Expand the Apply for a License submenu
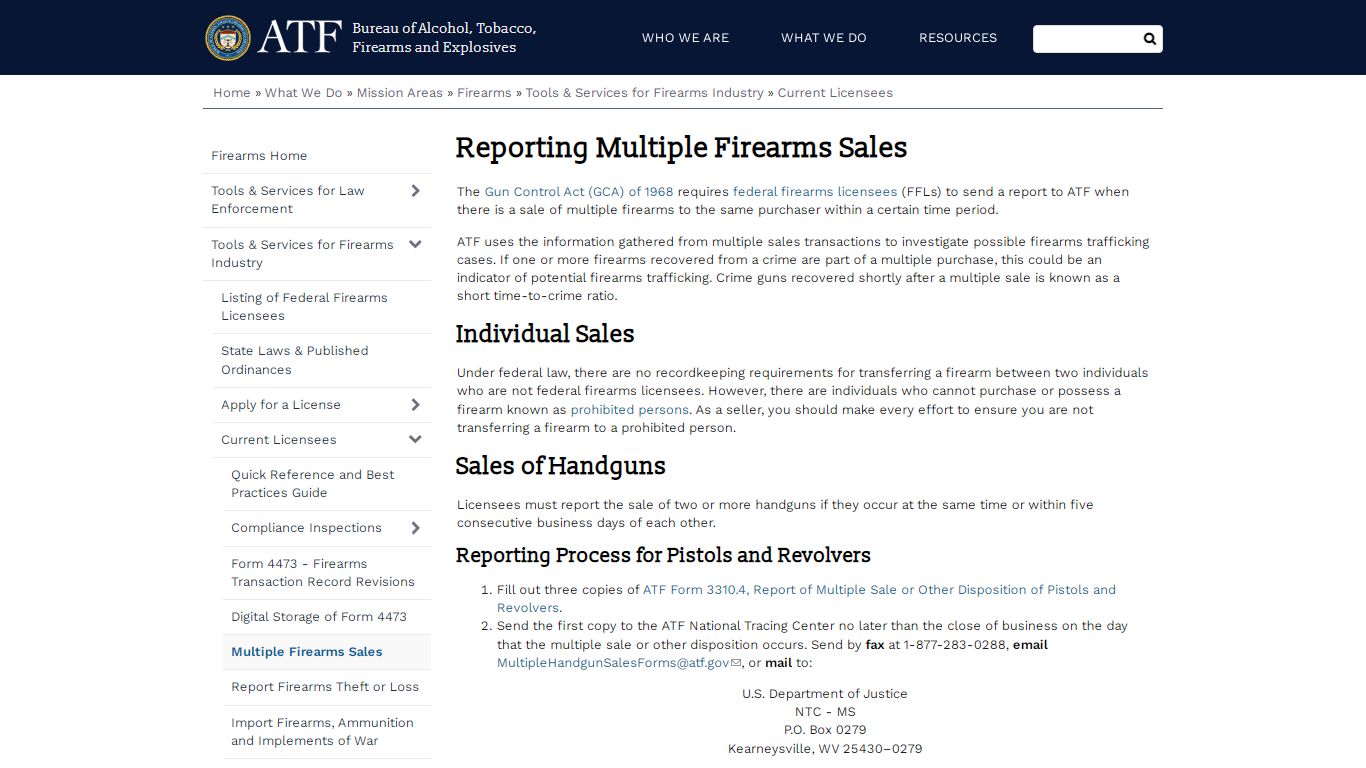 416,405
